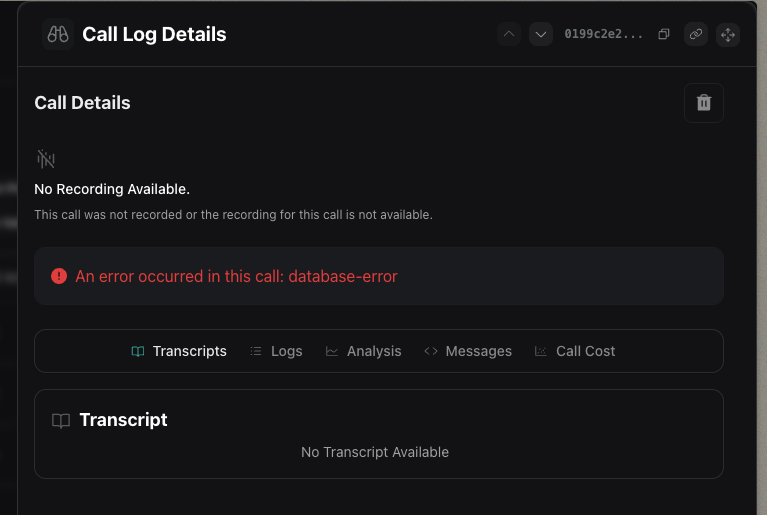Go to next call with down chevron
Image resolution: width=767 pixels, height=515 pixels.
tap(540, 34)
